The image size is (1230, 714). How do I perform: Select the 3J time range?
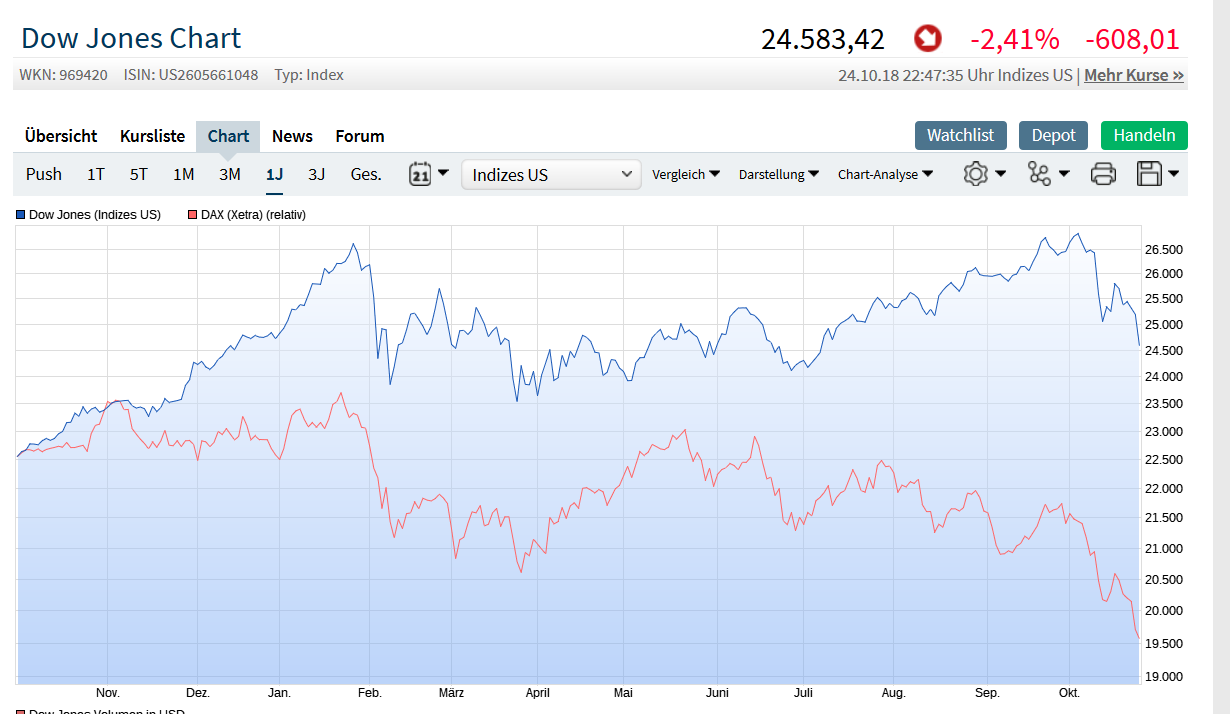point(316,174)
